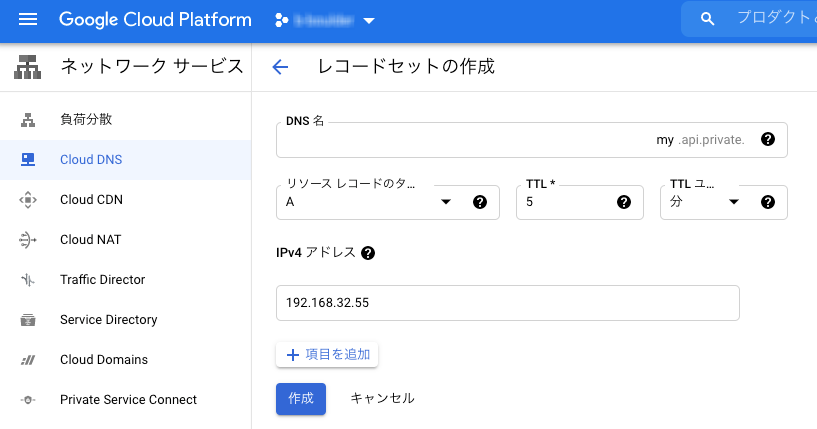Open the resource record type dropdown
This screenshot has height=429, width=817.
click(x=388, y=202)
